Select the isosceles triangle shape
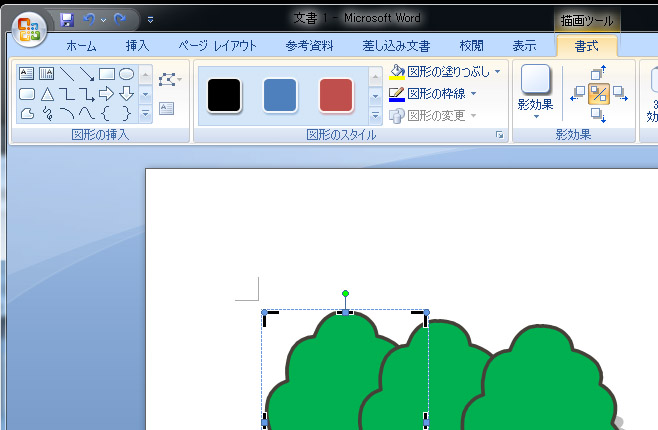658x430 pixels. pyautogui.click(x=47, y=94)
